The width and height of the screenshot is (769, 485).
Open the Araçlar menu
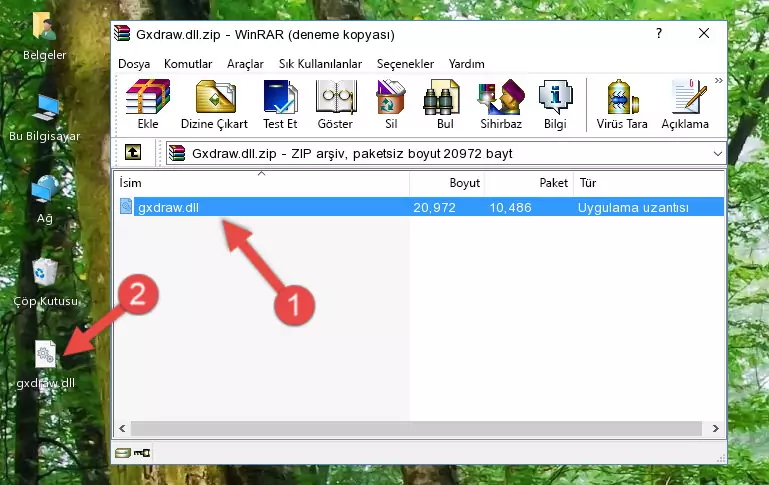coord(245,64)
